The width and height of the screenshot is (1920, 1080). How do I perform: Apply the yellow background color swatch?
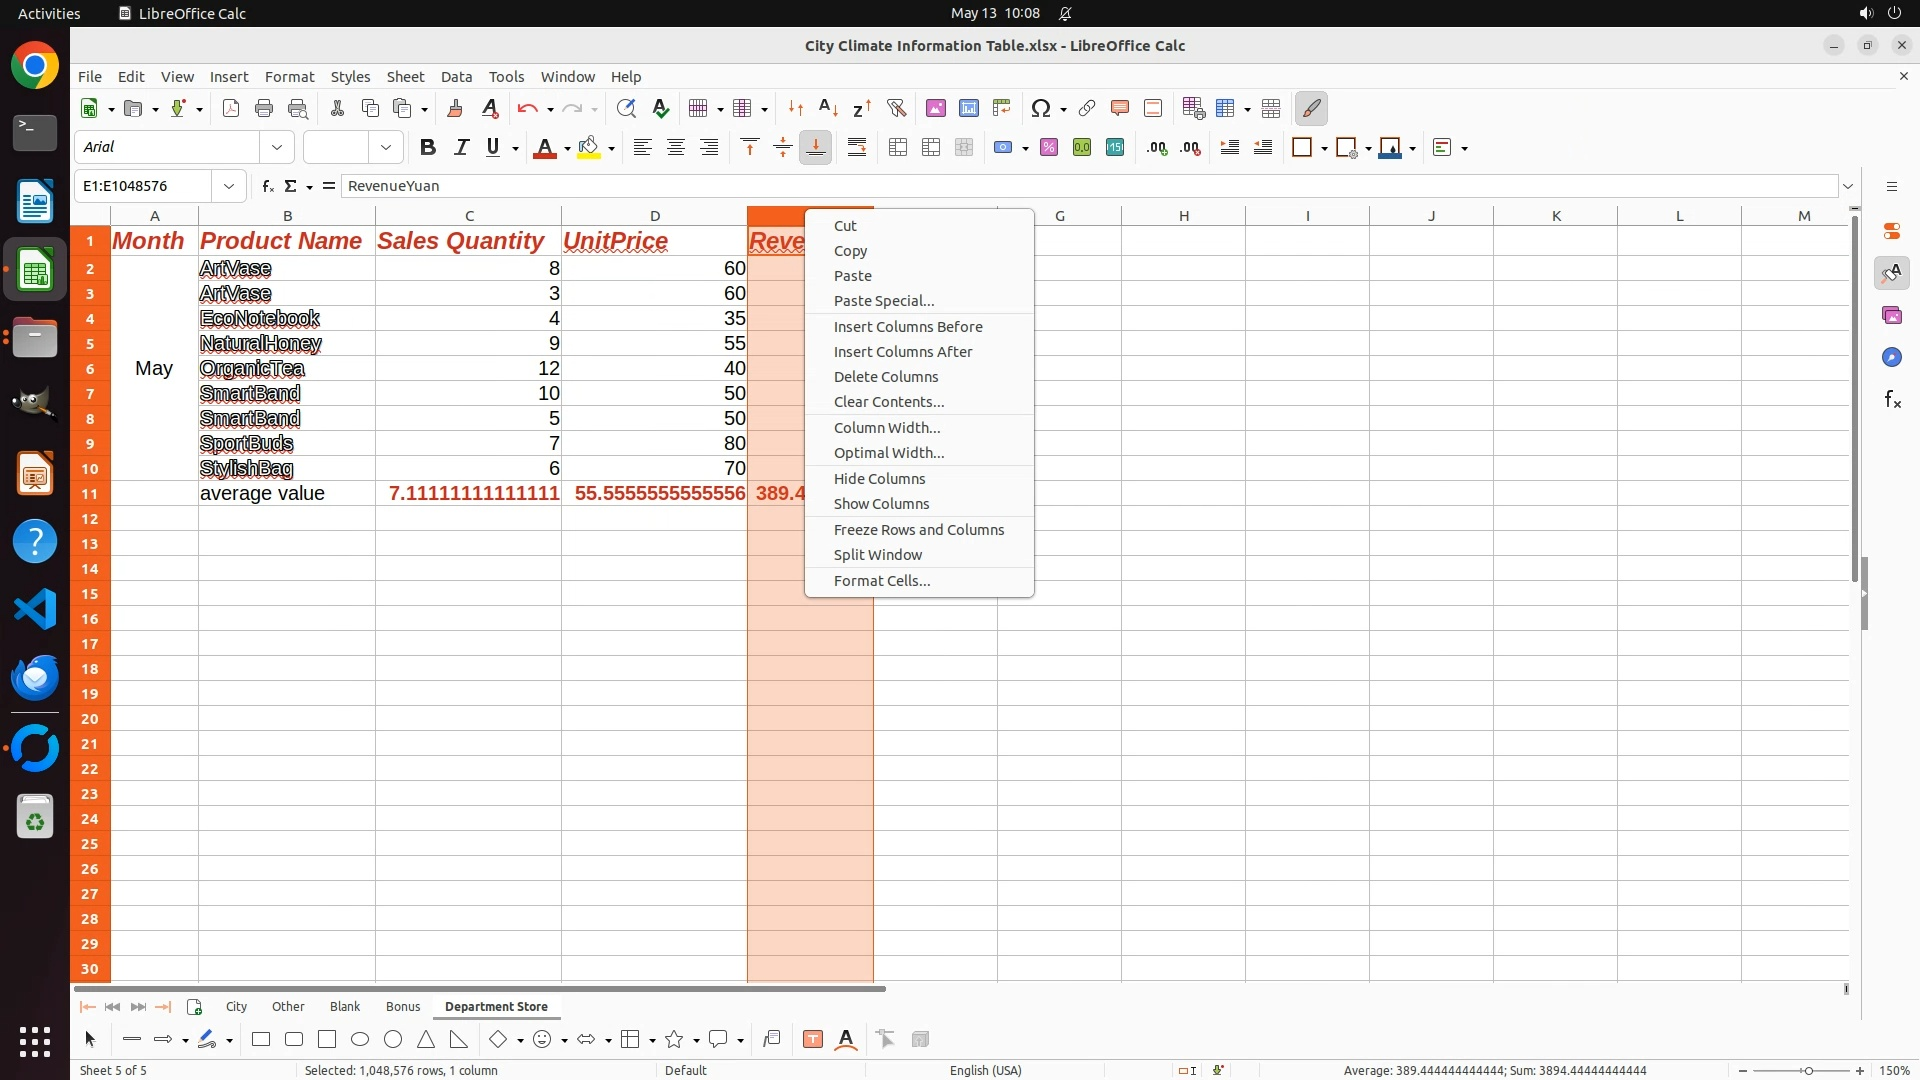(589, 148)
